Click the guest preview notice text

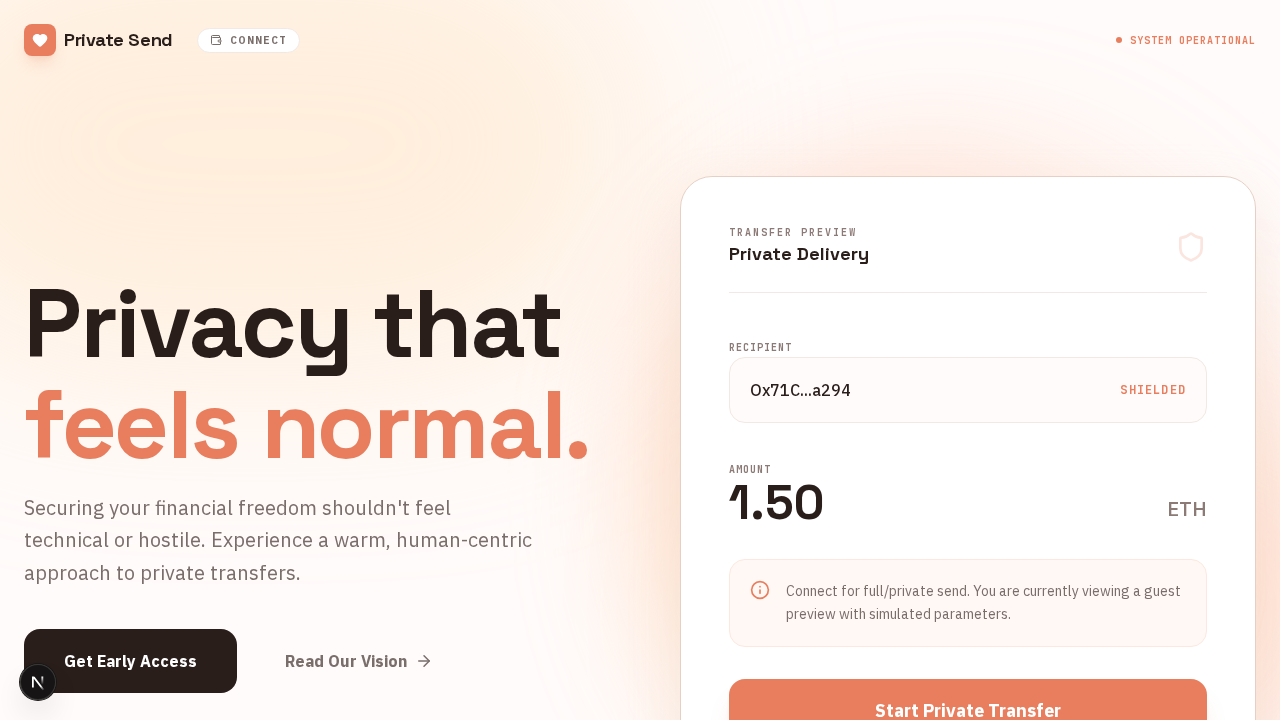click(983, 602)
